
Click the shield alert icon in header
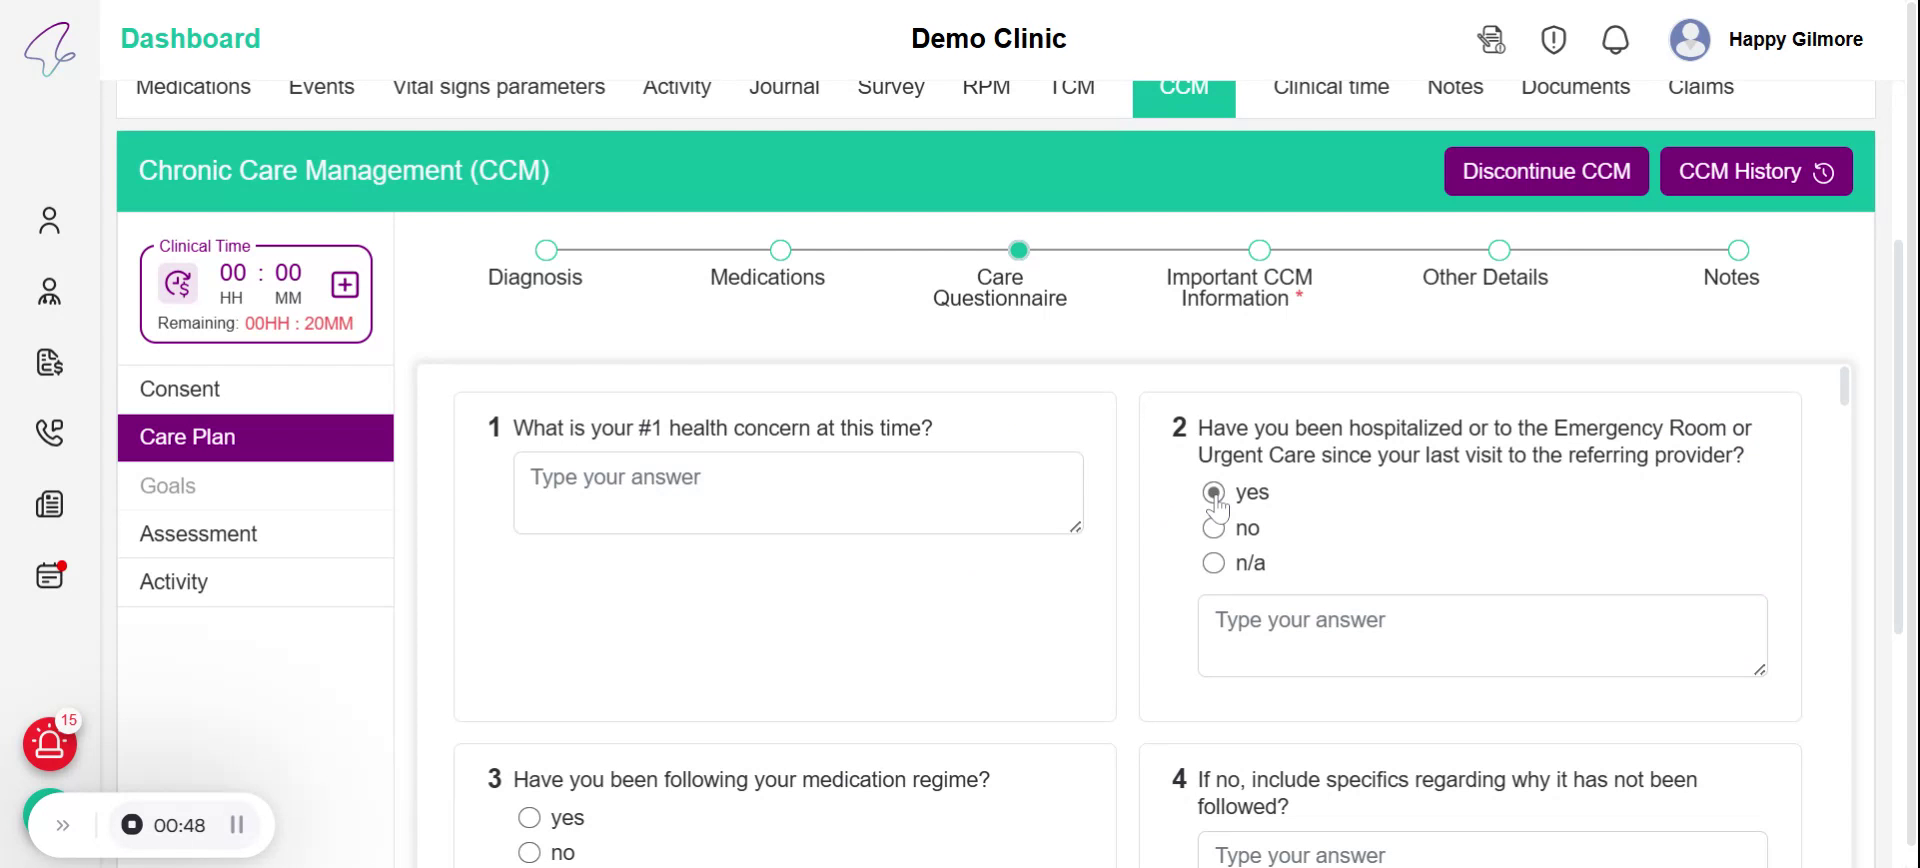coord(1553,40)
